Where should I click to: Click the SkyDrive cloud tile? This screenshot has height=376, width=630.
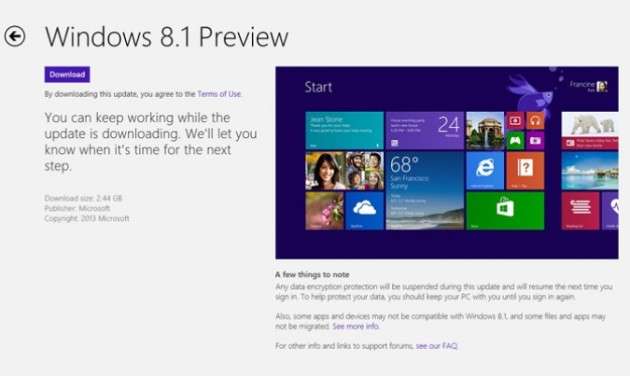[x=364, y=210]
